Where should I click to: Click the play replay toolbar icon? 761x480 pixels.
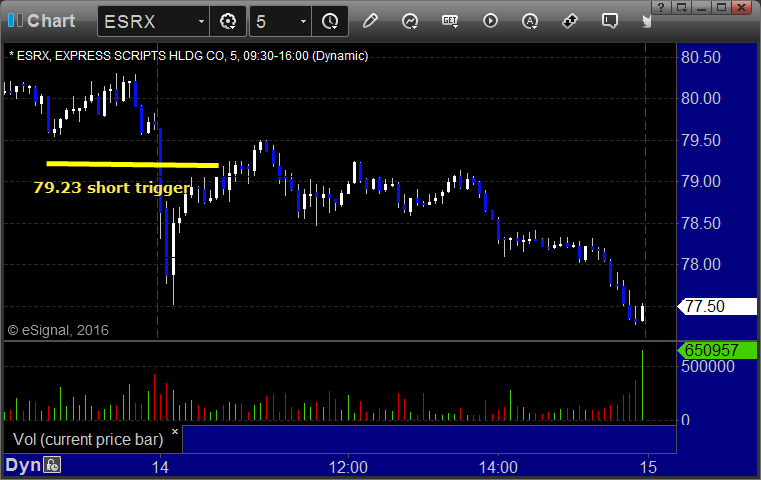tap(490, 21)
